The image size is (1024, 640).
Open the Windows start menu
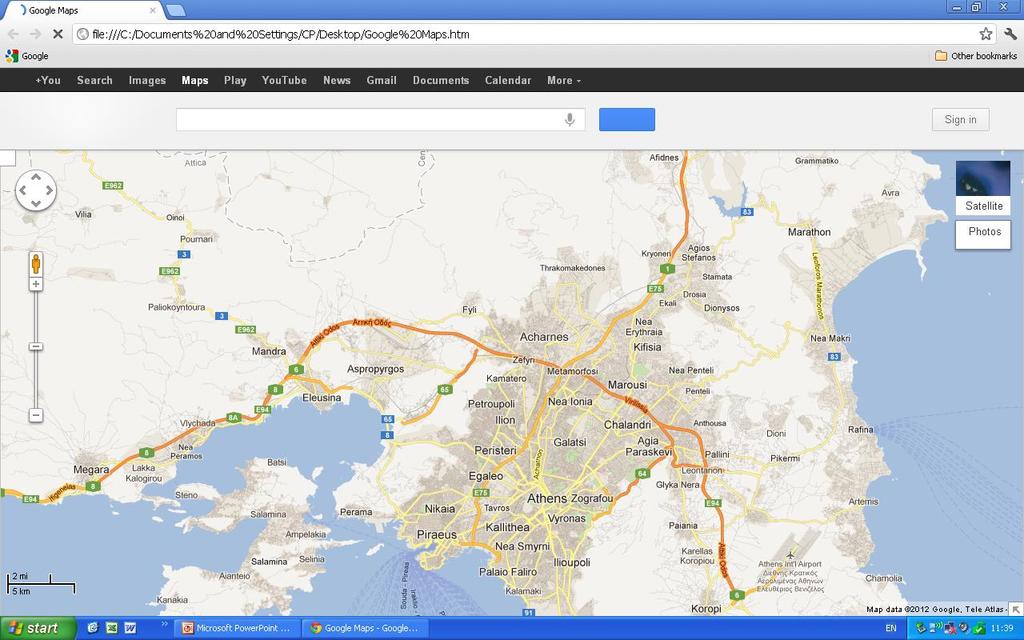tap(37, 628)
